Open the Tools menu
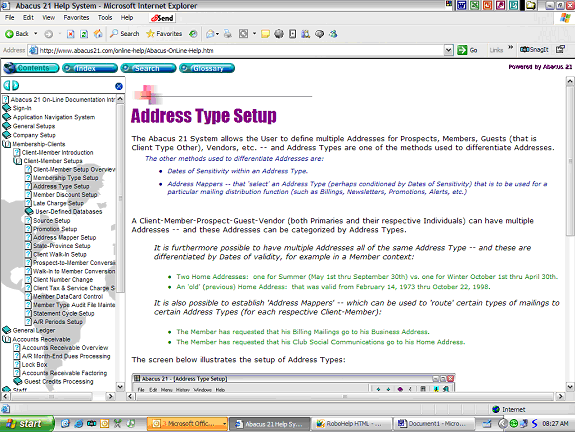The width and height of the screenshot is (575, 432). pyautogui.click(x=105, y=18)
